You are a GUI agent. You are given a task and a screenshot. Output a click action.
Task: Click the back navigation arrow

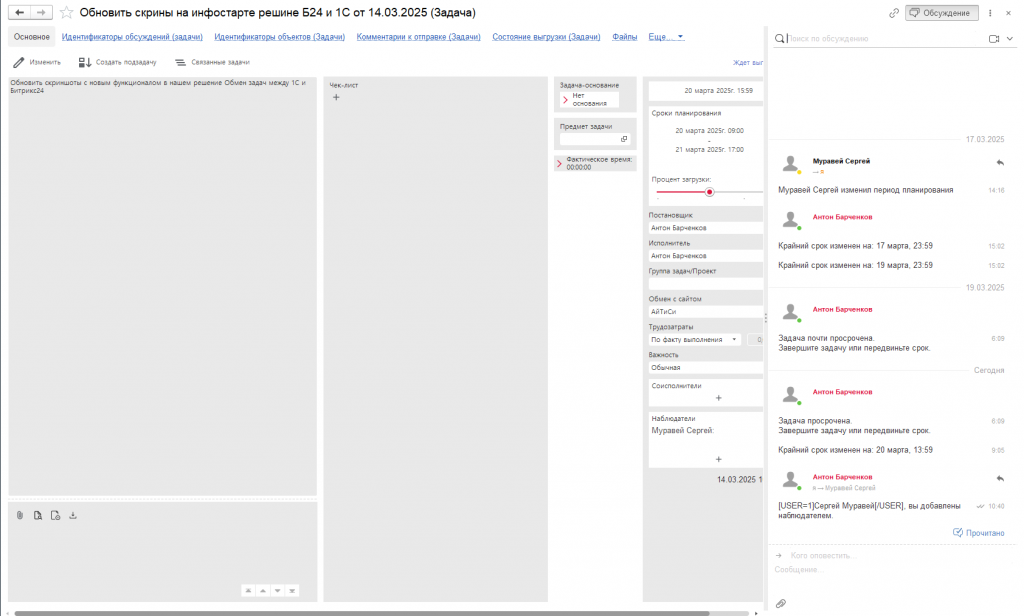[19, 12]
